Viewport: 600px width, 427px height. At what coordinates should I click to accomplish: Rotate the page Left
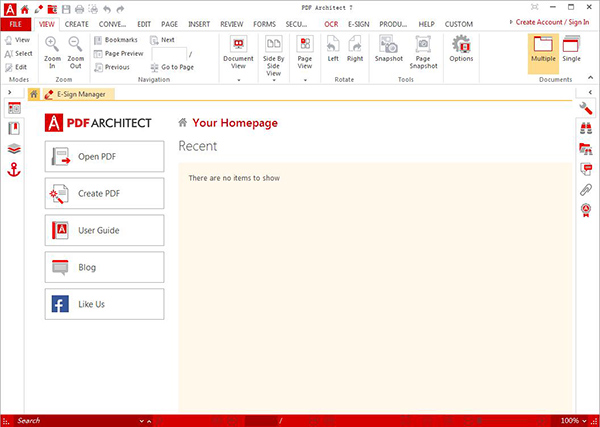coord(333,46)
